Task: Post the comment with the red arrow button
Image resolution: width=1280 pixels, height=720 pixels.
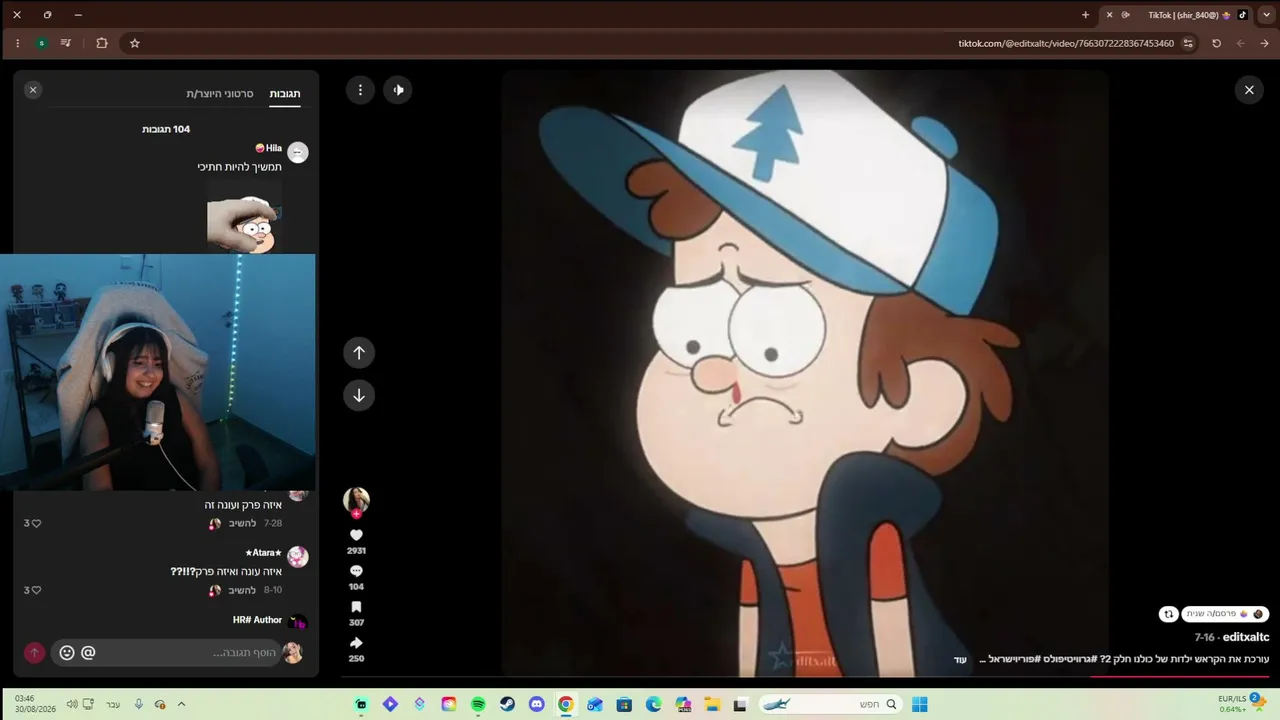Action: tap(34, 653)
